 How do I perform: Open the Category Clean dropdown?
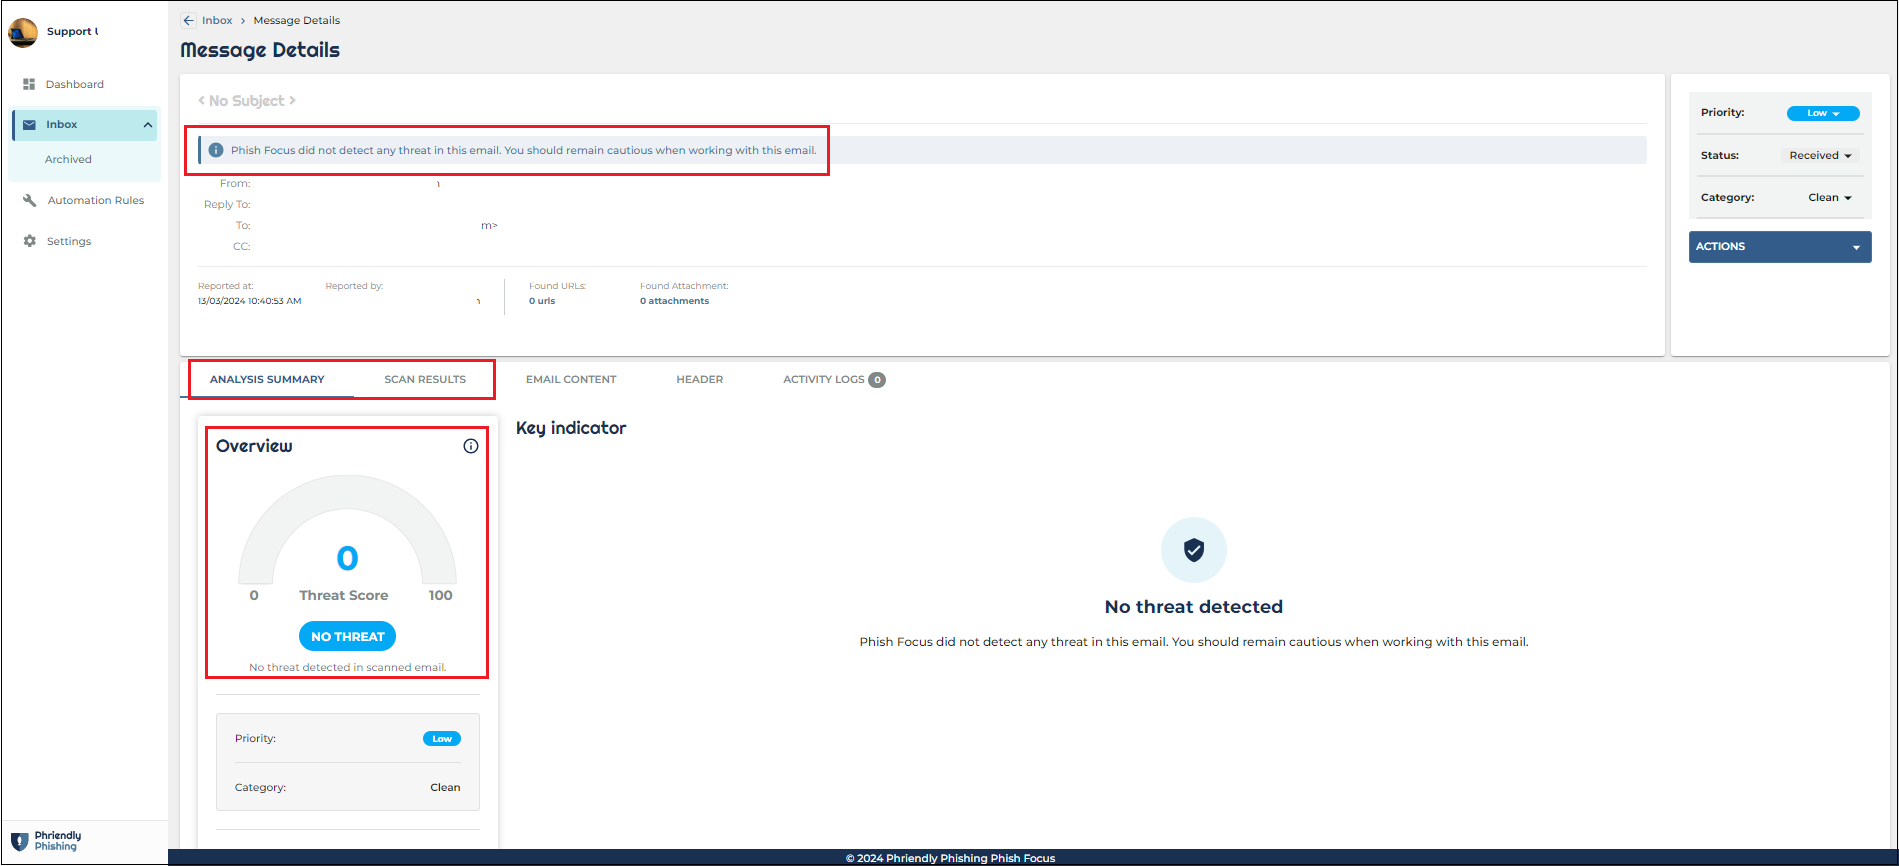pyautogui.click(x=1830, y=198)
